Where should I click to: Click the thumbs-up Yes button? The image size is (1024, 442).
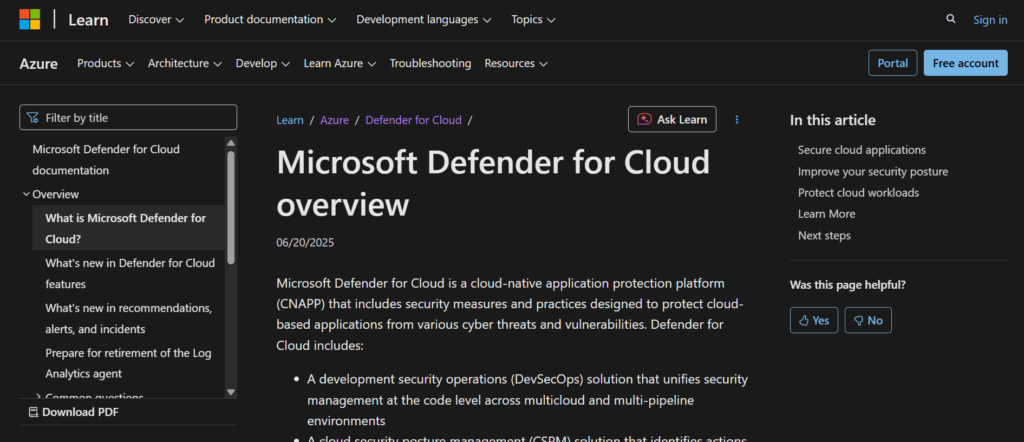coord(814,320)
